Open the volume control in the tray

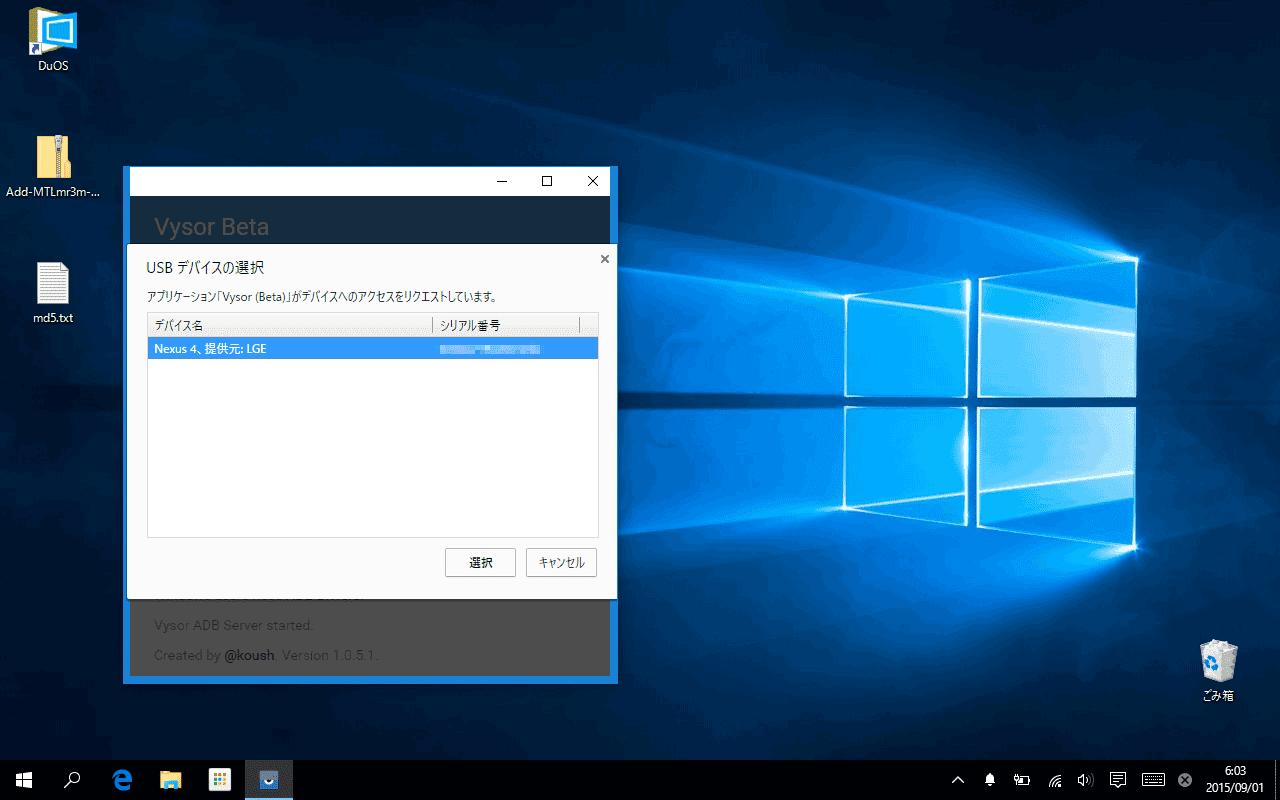[1085, 780]
